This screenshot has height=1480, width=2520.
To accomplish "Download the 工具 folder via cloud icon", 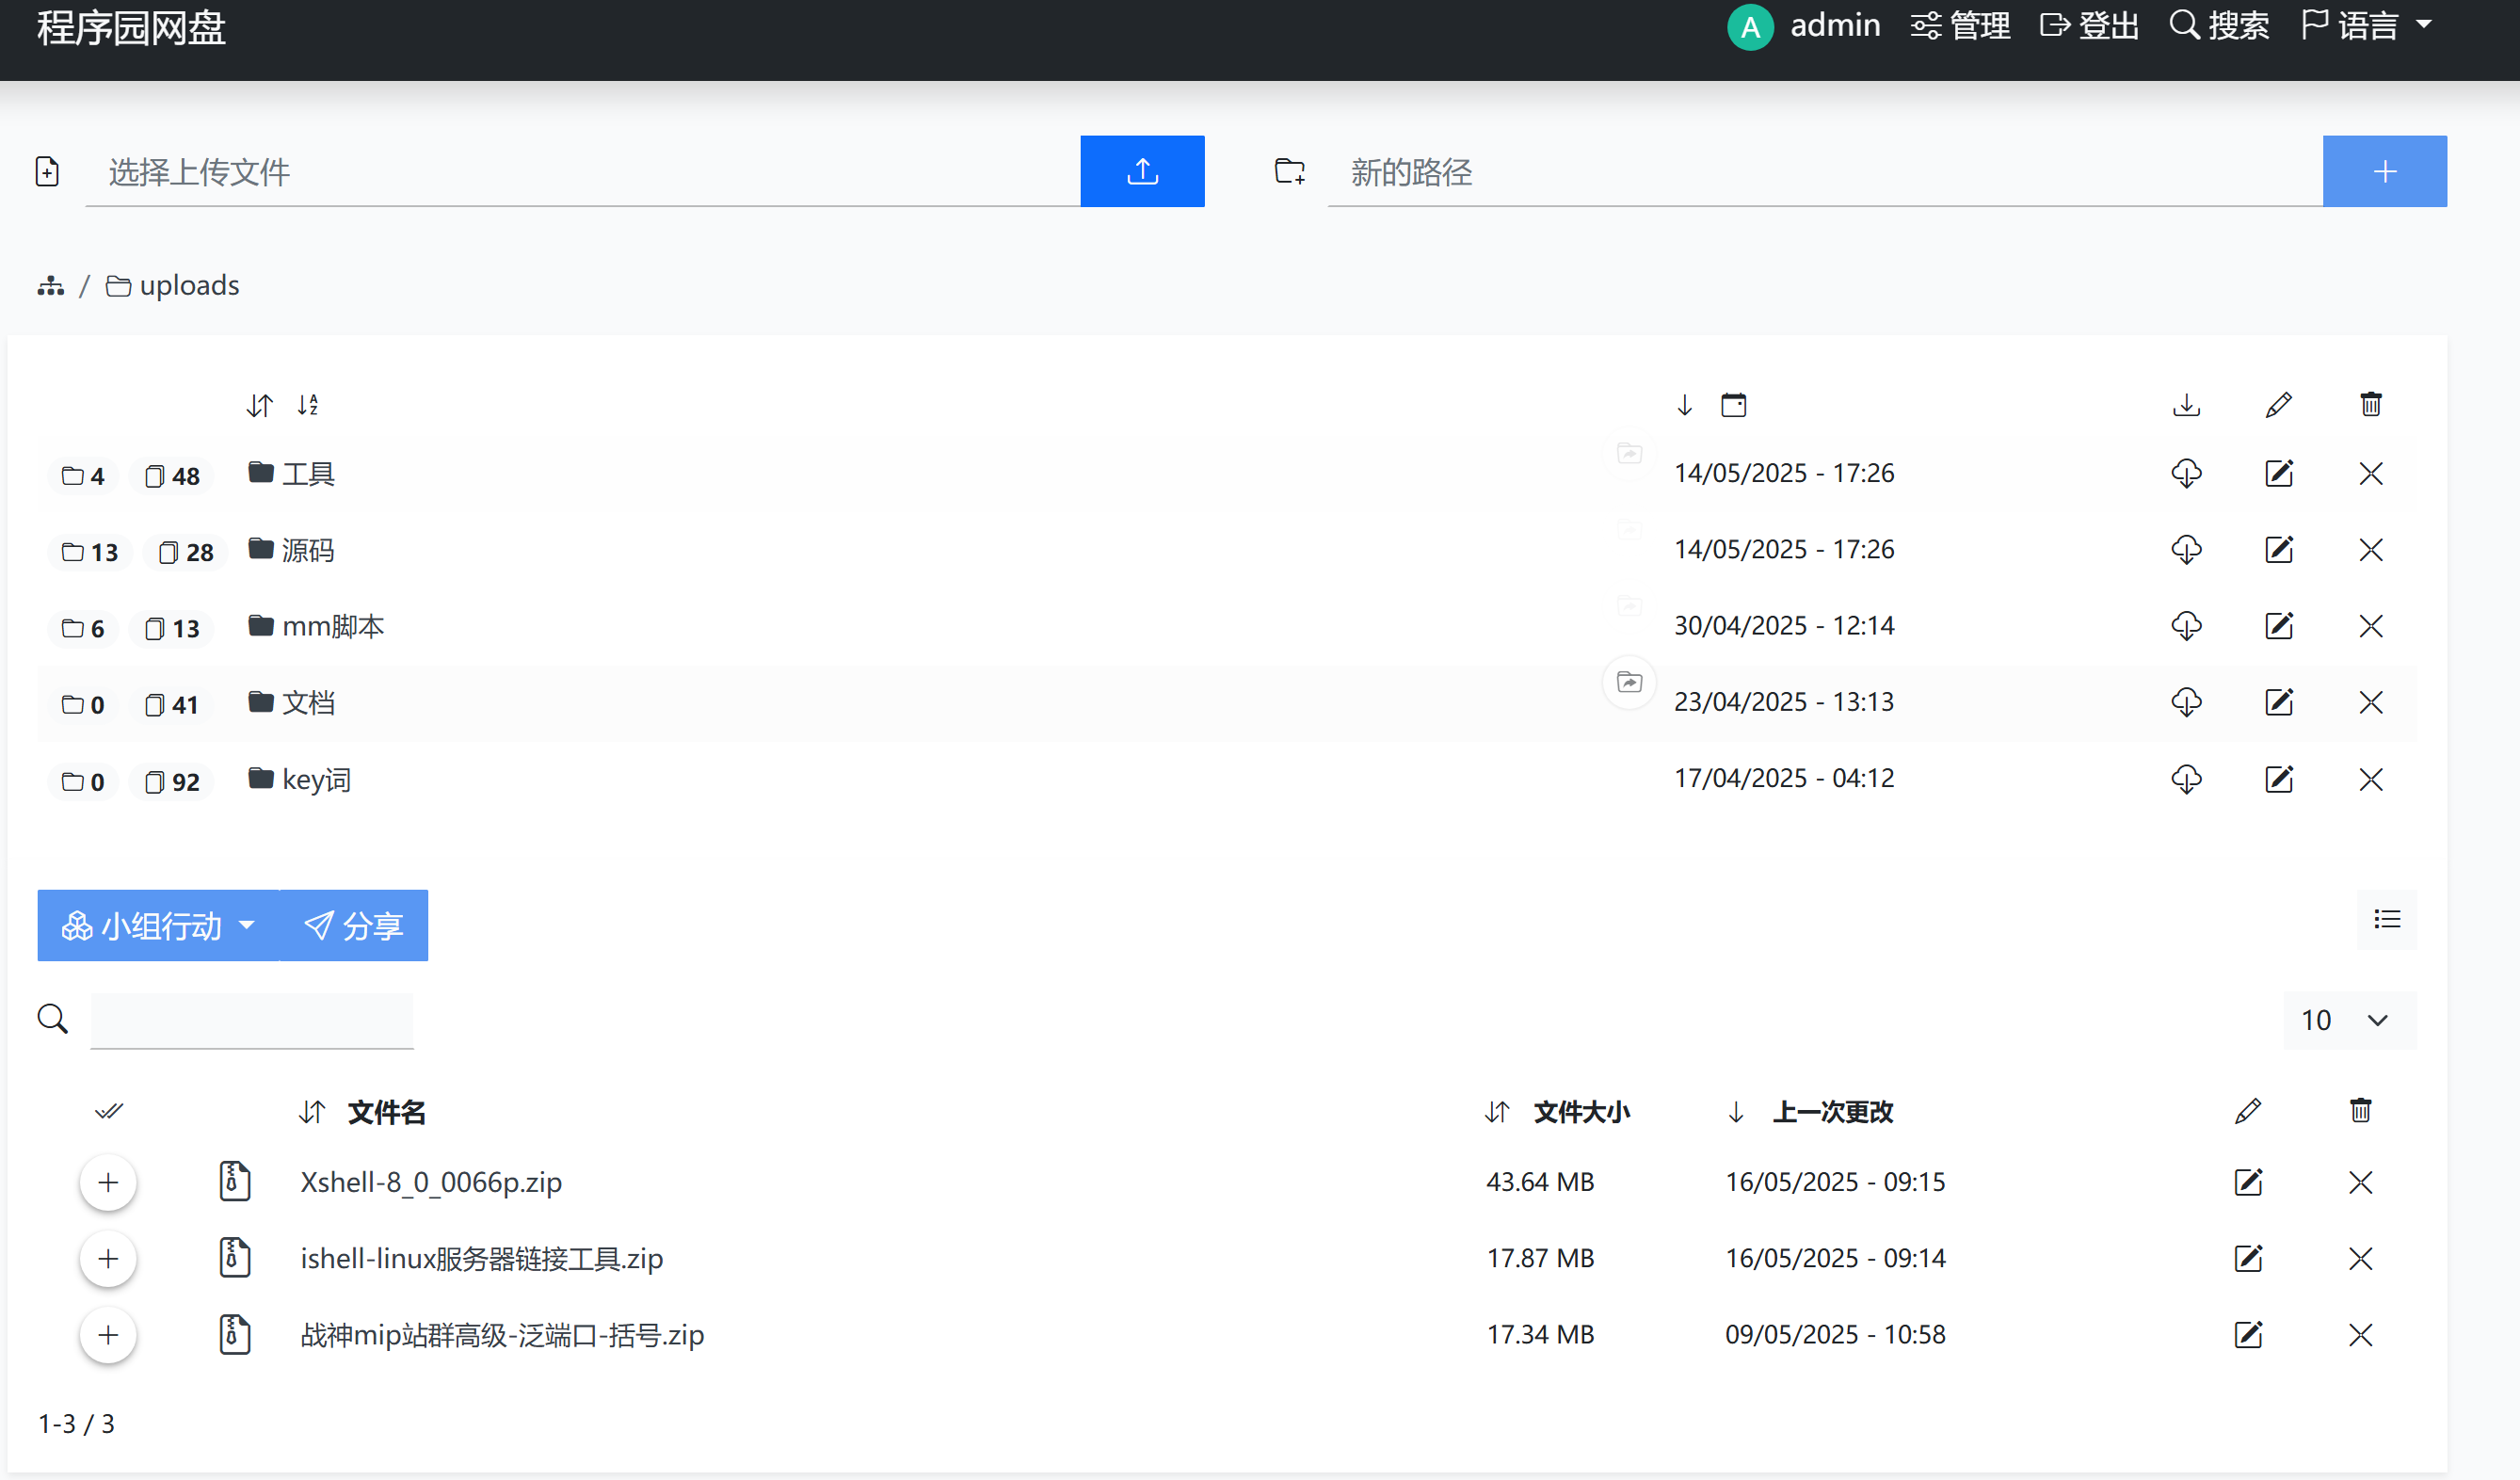I will (x=2186, y=473).
